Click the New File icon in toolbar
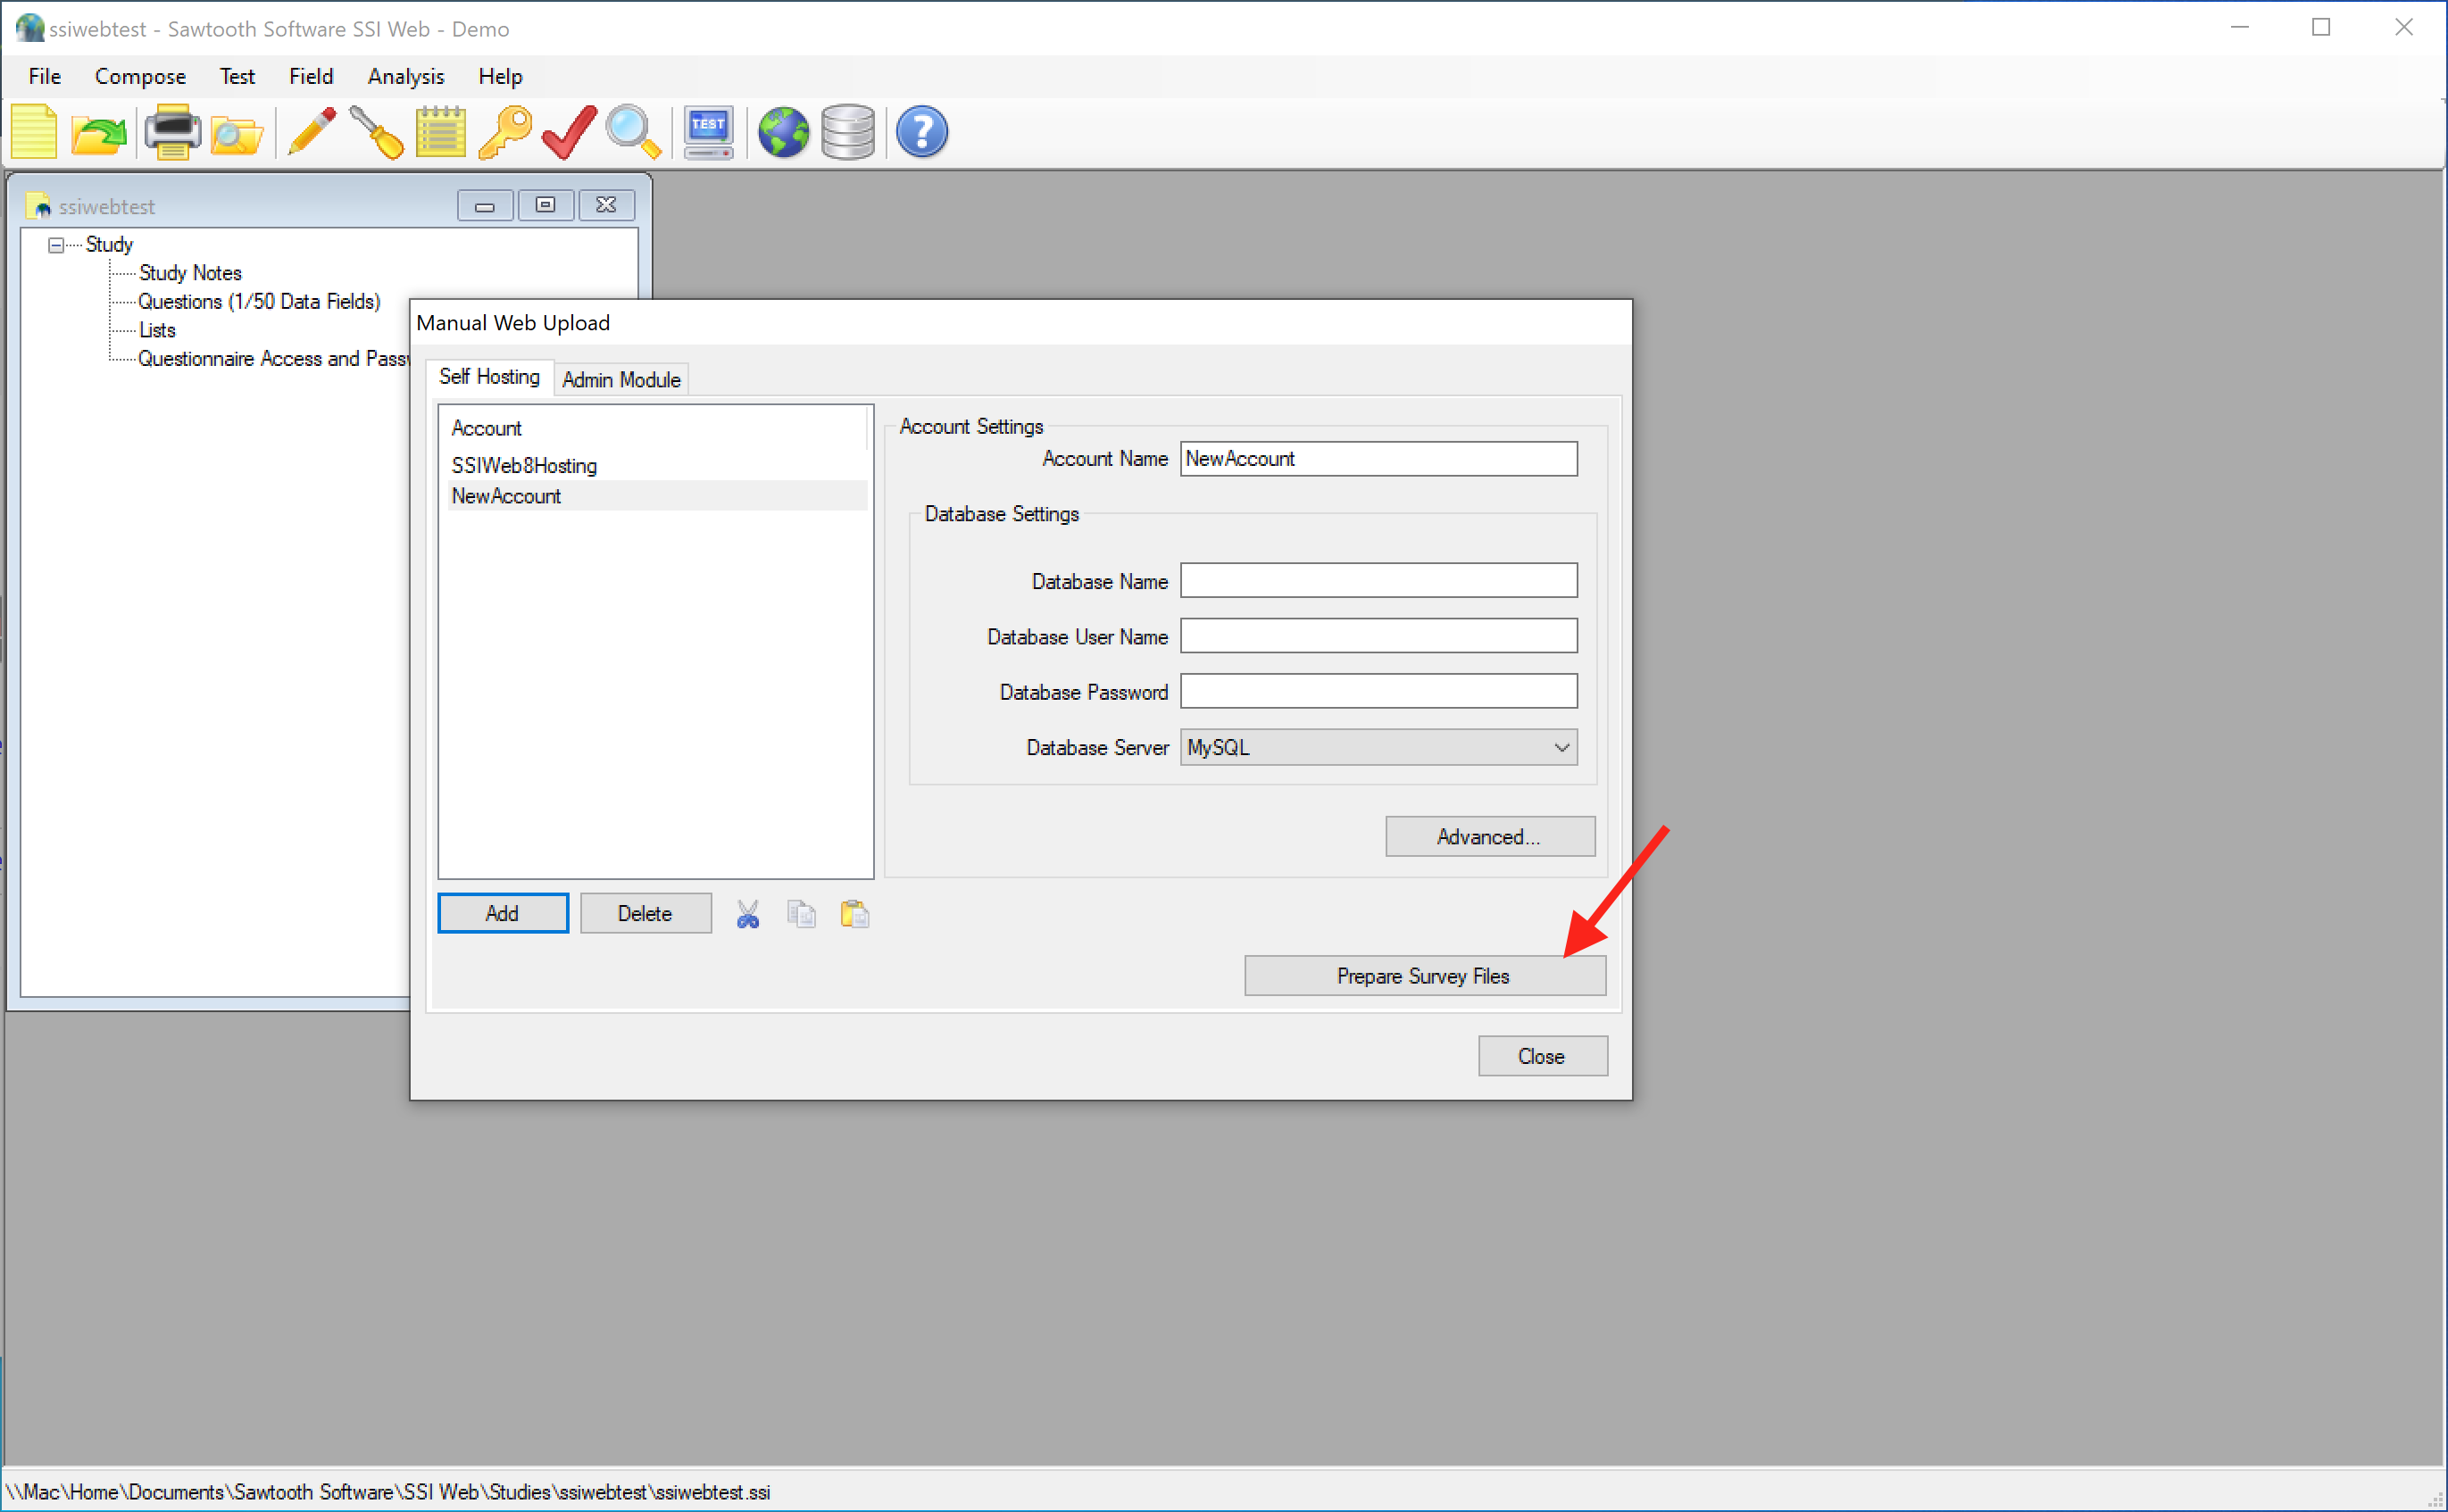Screen dimensions: 2448x1512 37,133
